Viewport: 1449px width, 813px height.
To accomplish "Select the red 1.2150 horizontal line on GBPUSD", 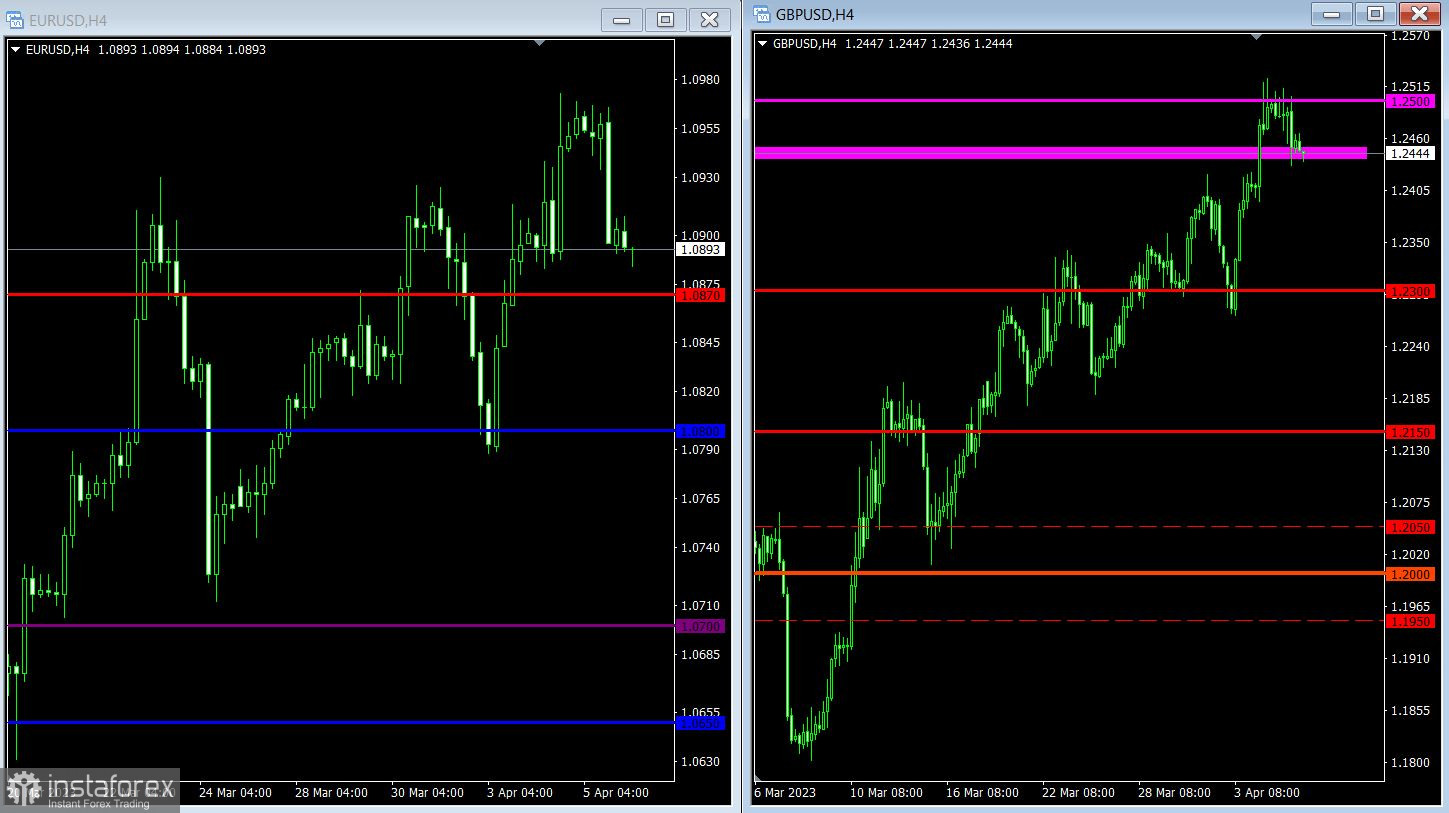I will [1069, 432].
